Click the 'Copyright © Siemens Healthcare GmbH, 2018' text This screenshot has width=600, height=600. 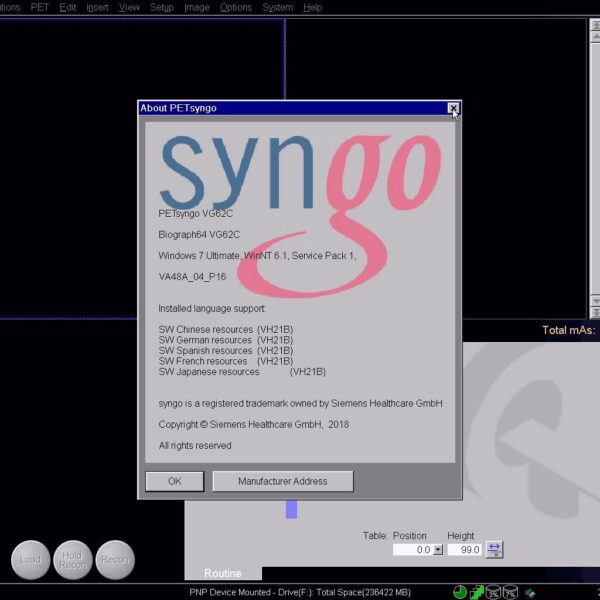[254, 424]
